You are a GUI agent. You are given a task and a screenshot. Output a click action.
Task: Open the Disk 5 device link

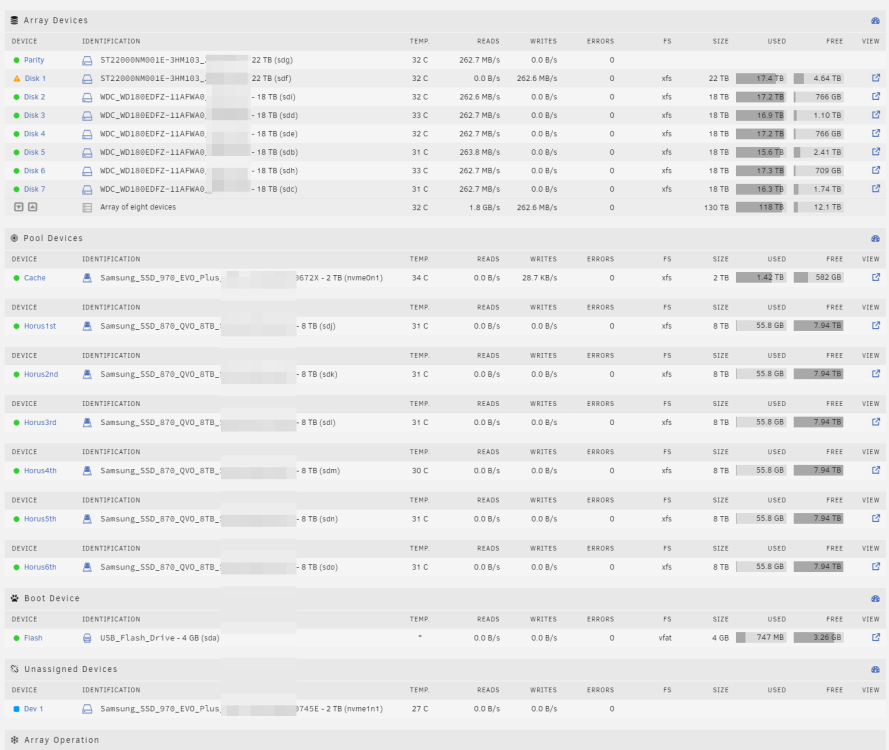(x=35, y=152)
